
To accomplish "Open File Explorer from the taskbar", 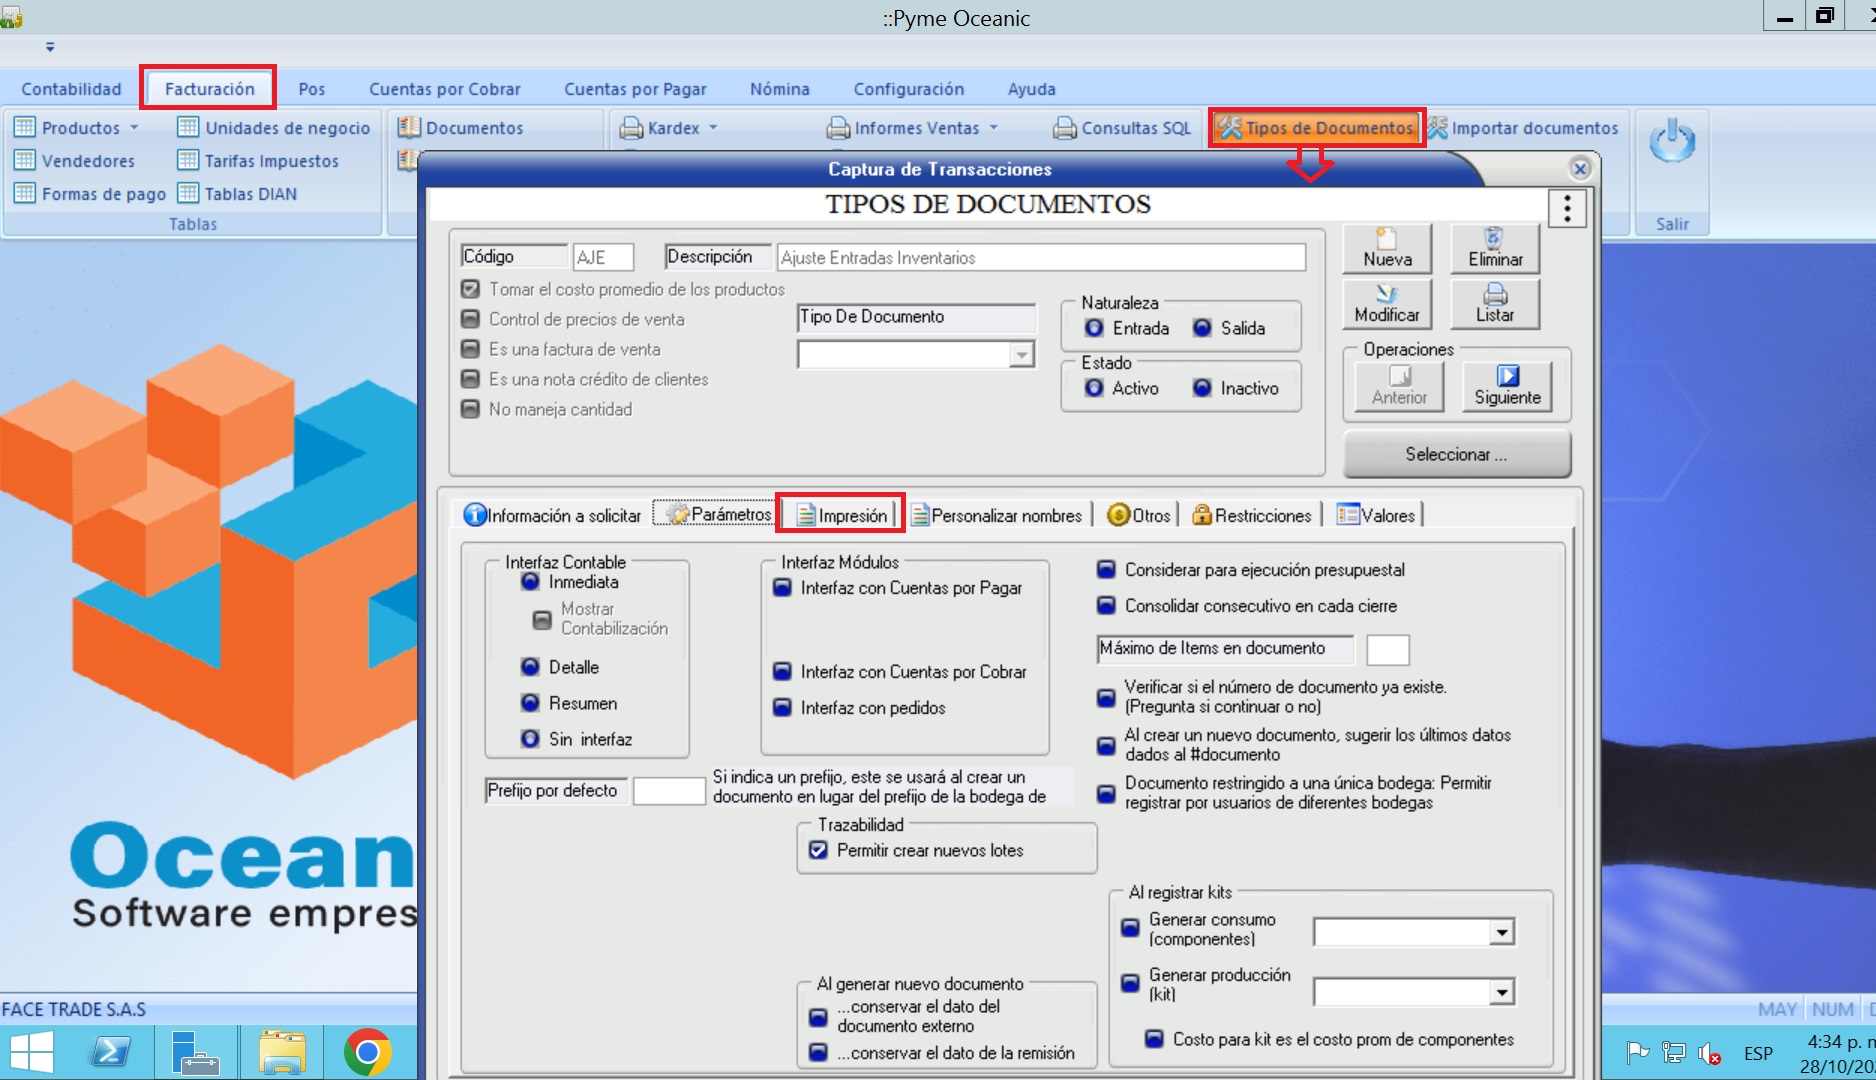I will pos(282,1053).
